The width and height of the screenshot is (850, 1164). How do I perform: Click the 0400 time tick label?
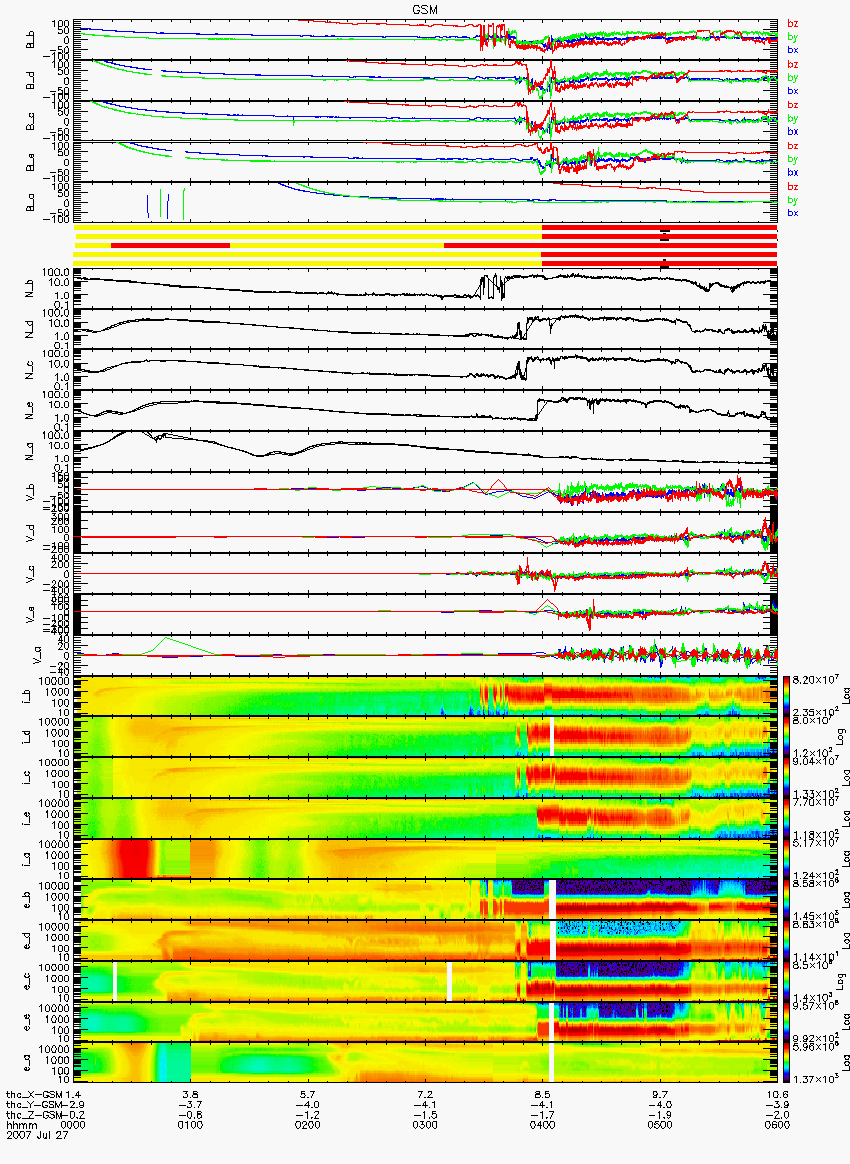(542, 1125)
